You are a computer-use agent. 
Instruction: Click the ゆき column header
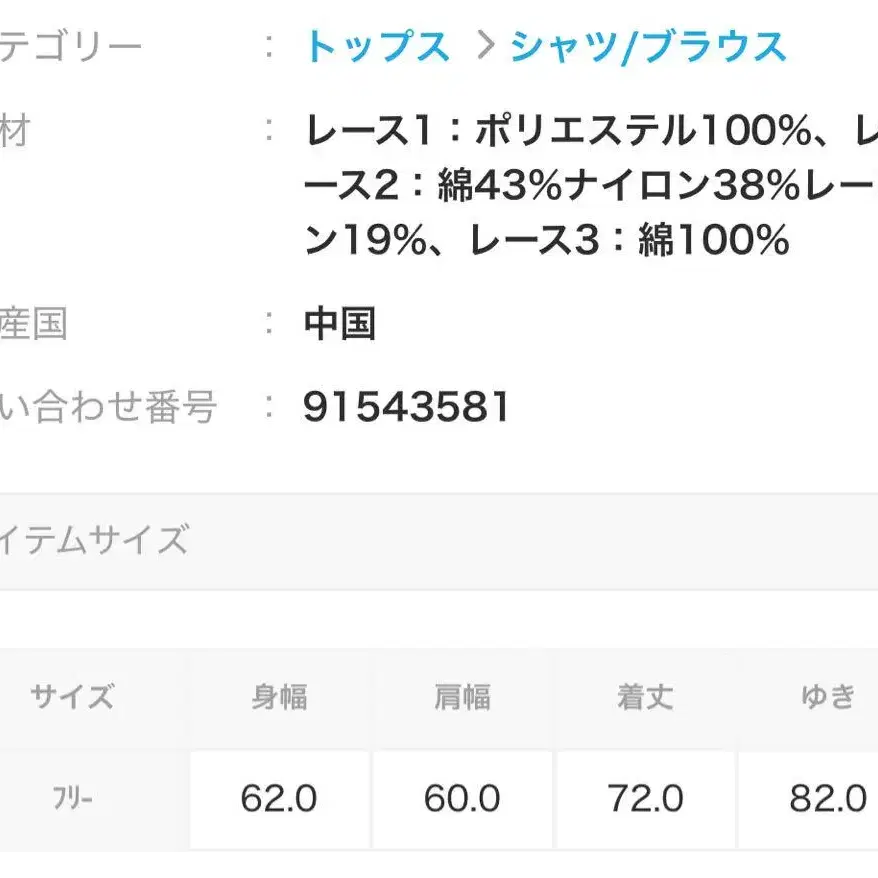pos(828,696)
